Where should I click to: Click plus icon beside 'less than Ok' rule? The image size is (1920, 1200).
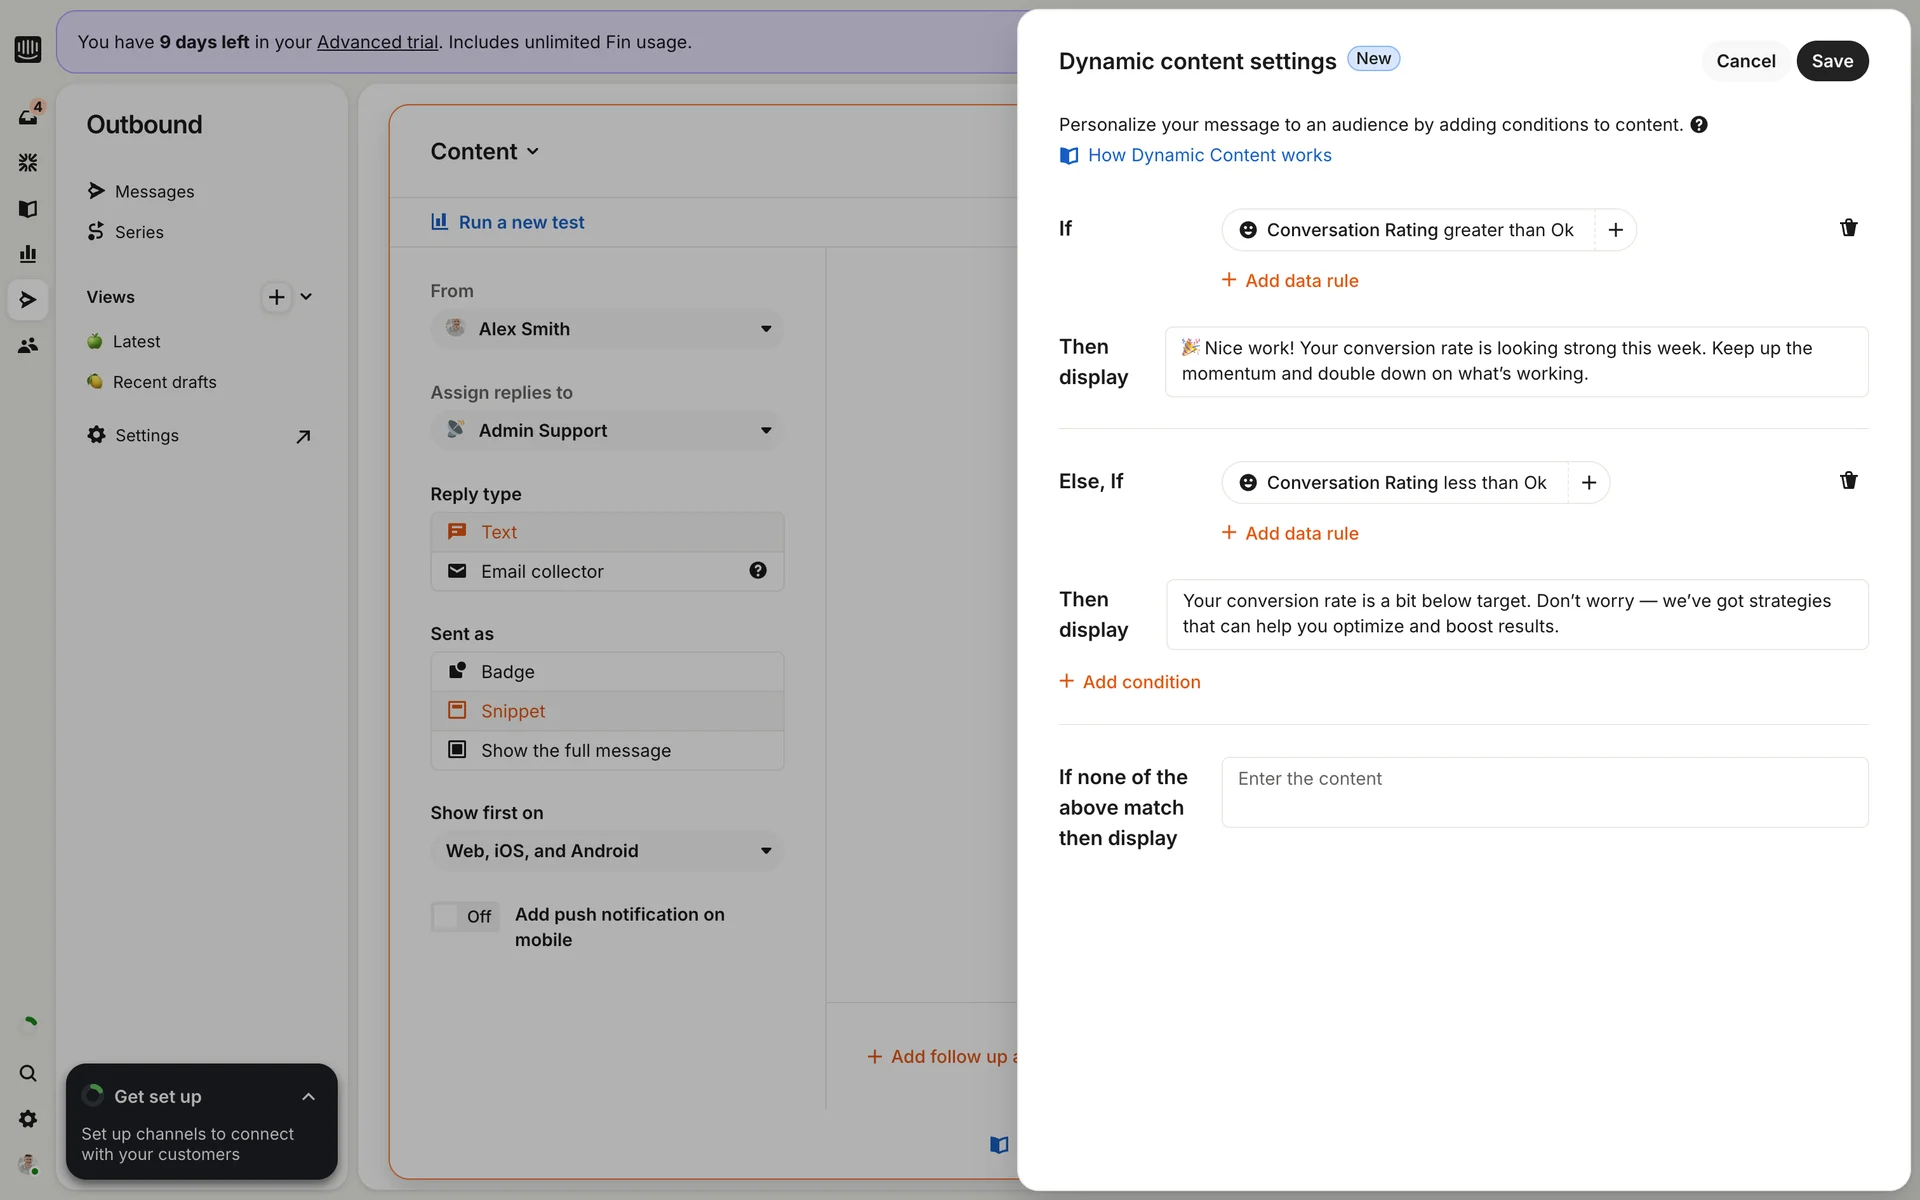[1588, 483]
